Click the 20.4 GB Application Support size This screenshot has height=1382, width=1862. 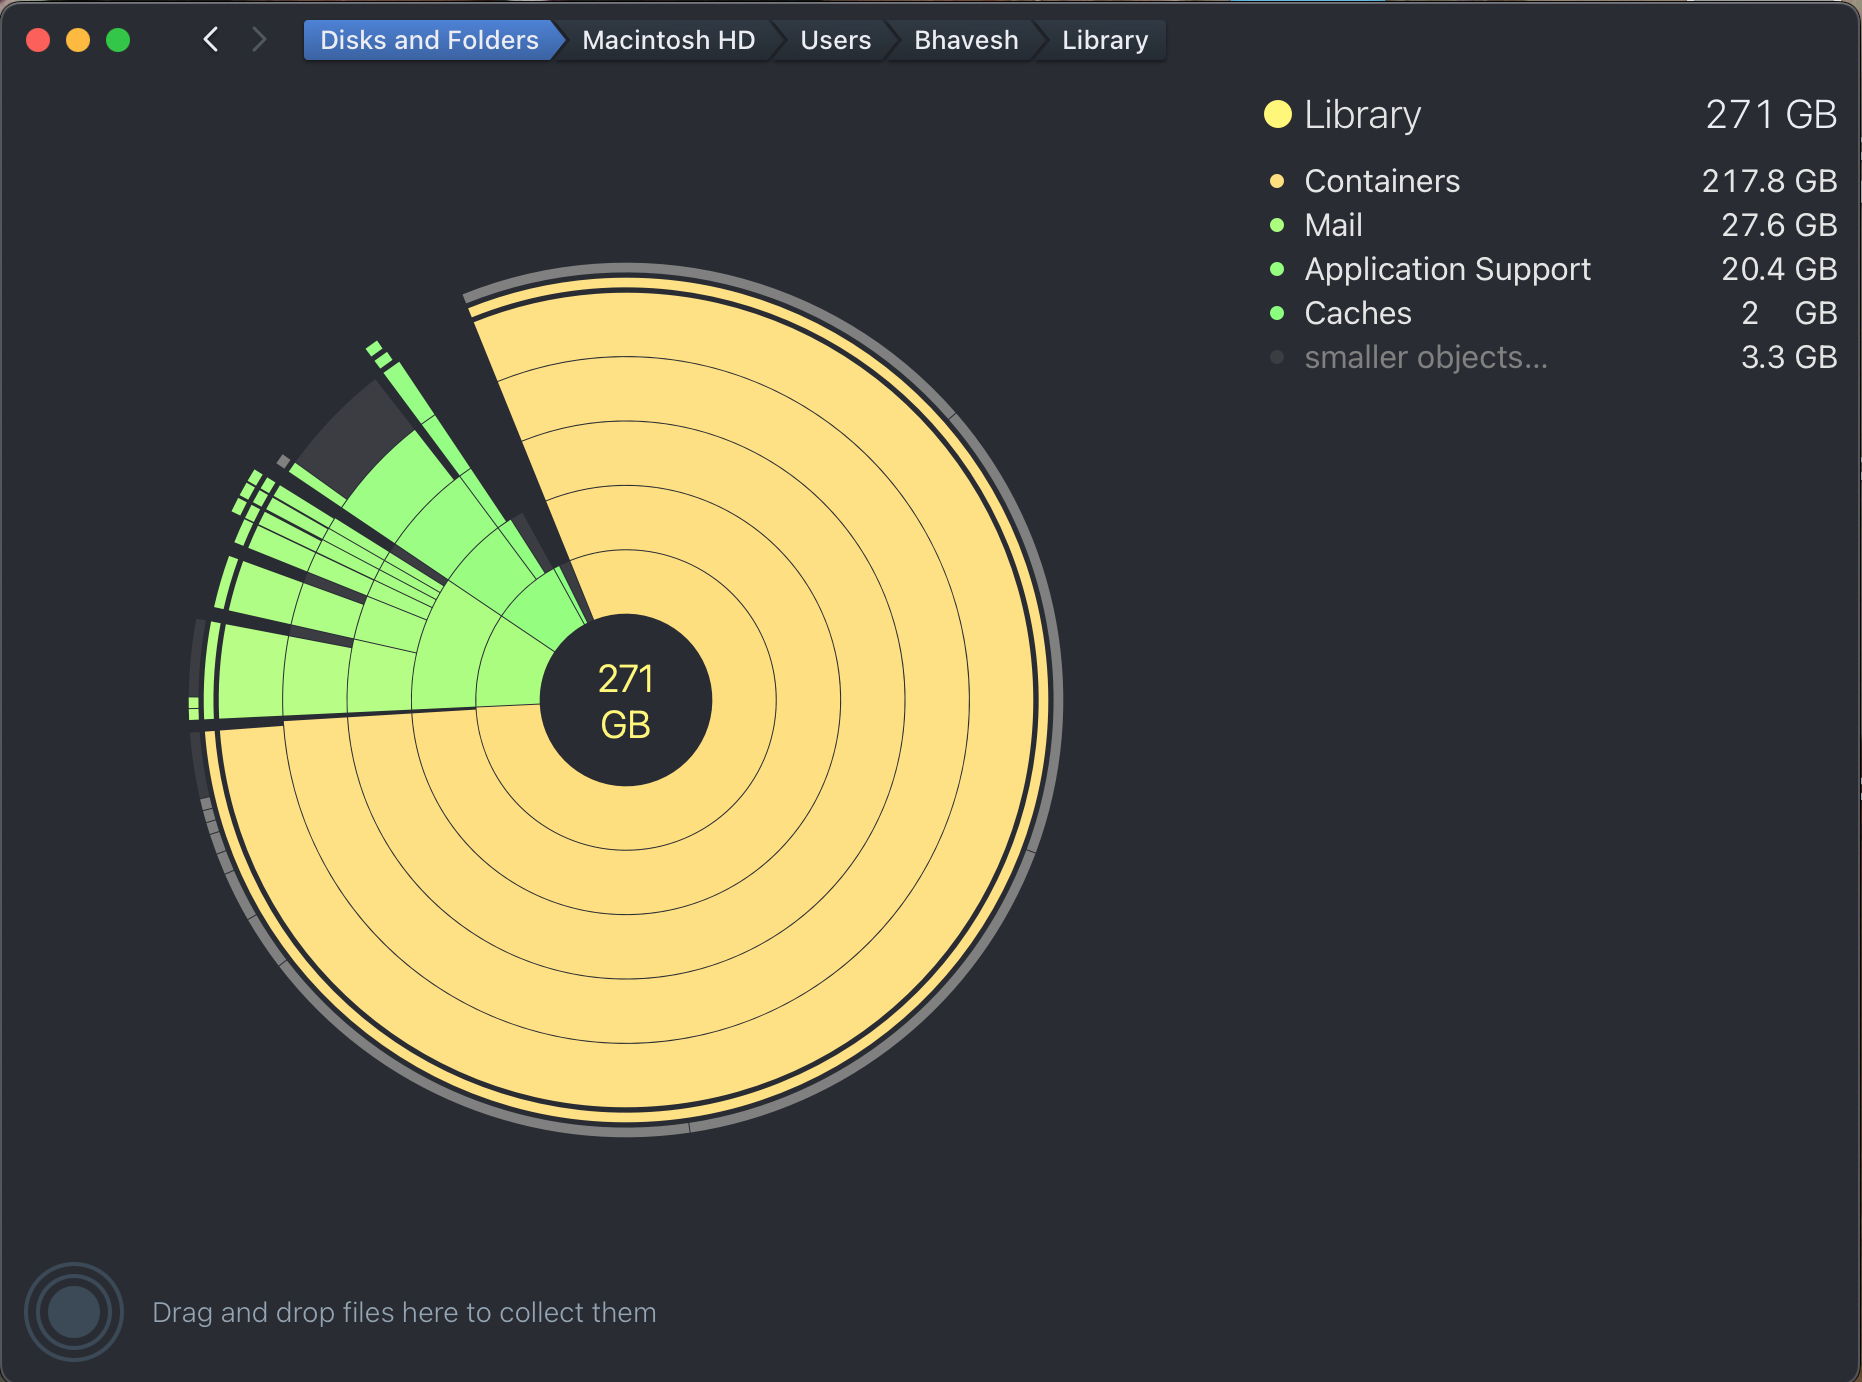(x=1779, y=269)
